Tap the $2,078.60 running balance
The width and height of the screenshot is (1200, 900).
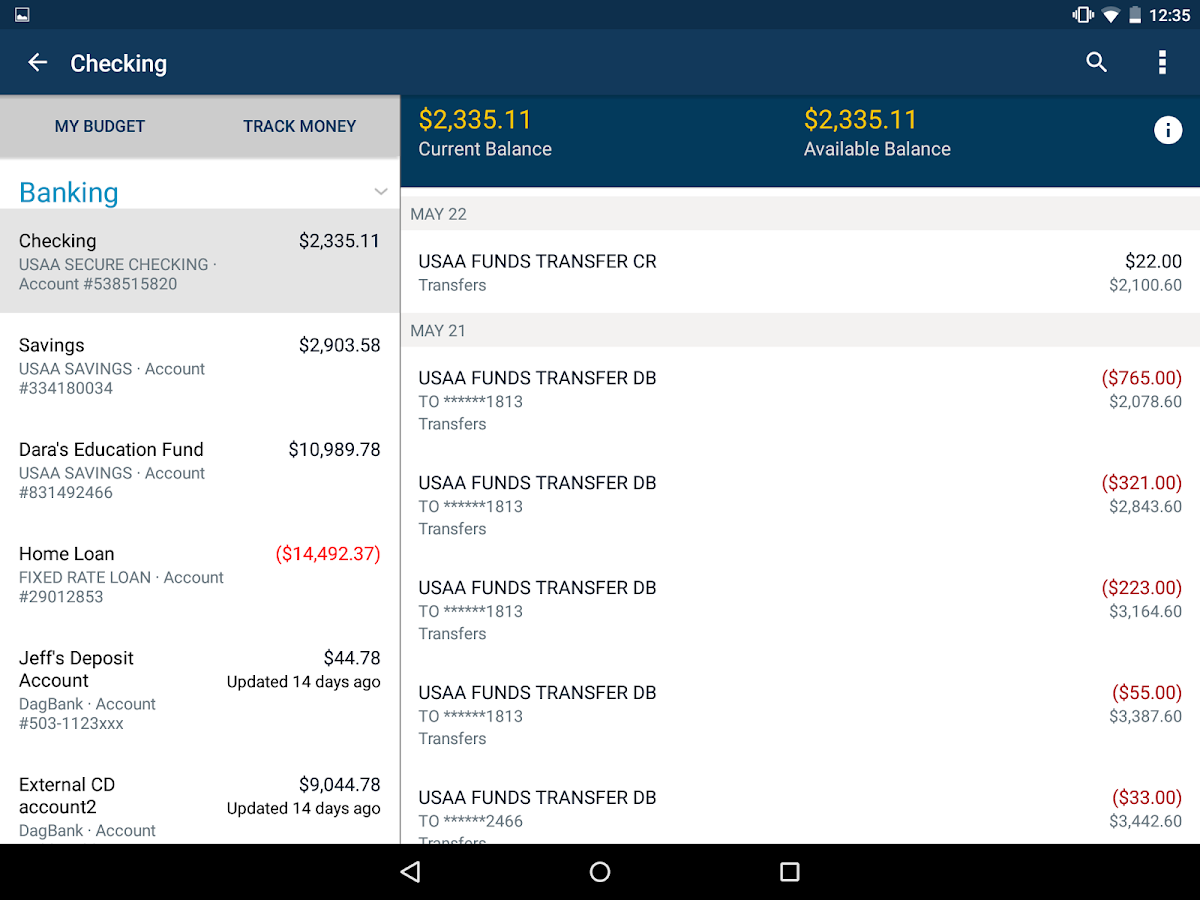click(x=1146, y=402)
